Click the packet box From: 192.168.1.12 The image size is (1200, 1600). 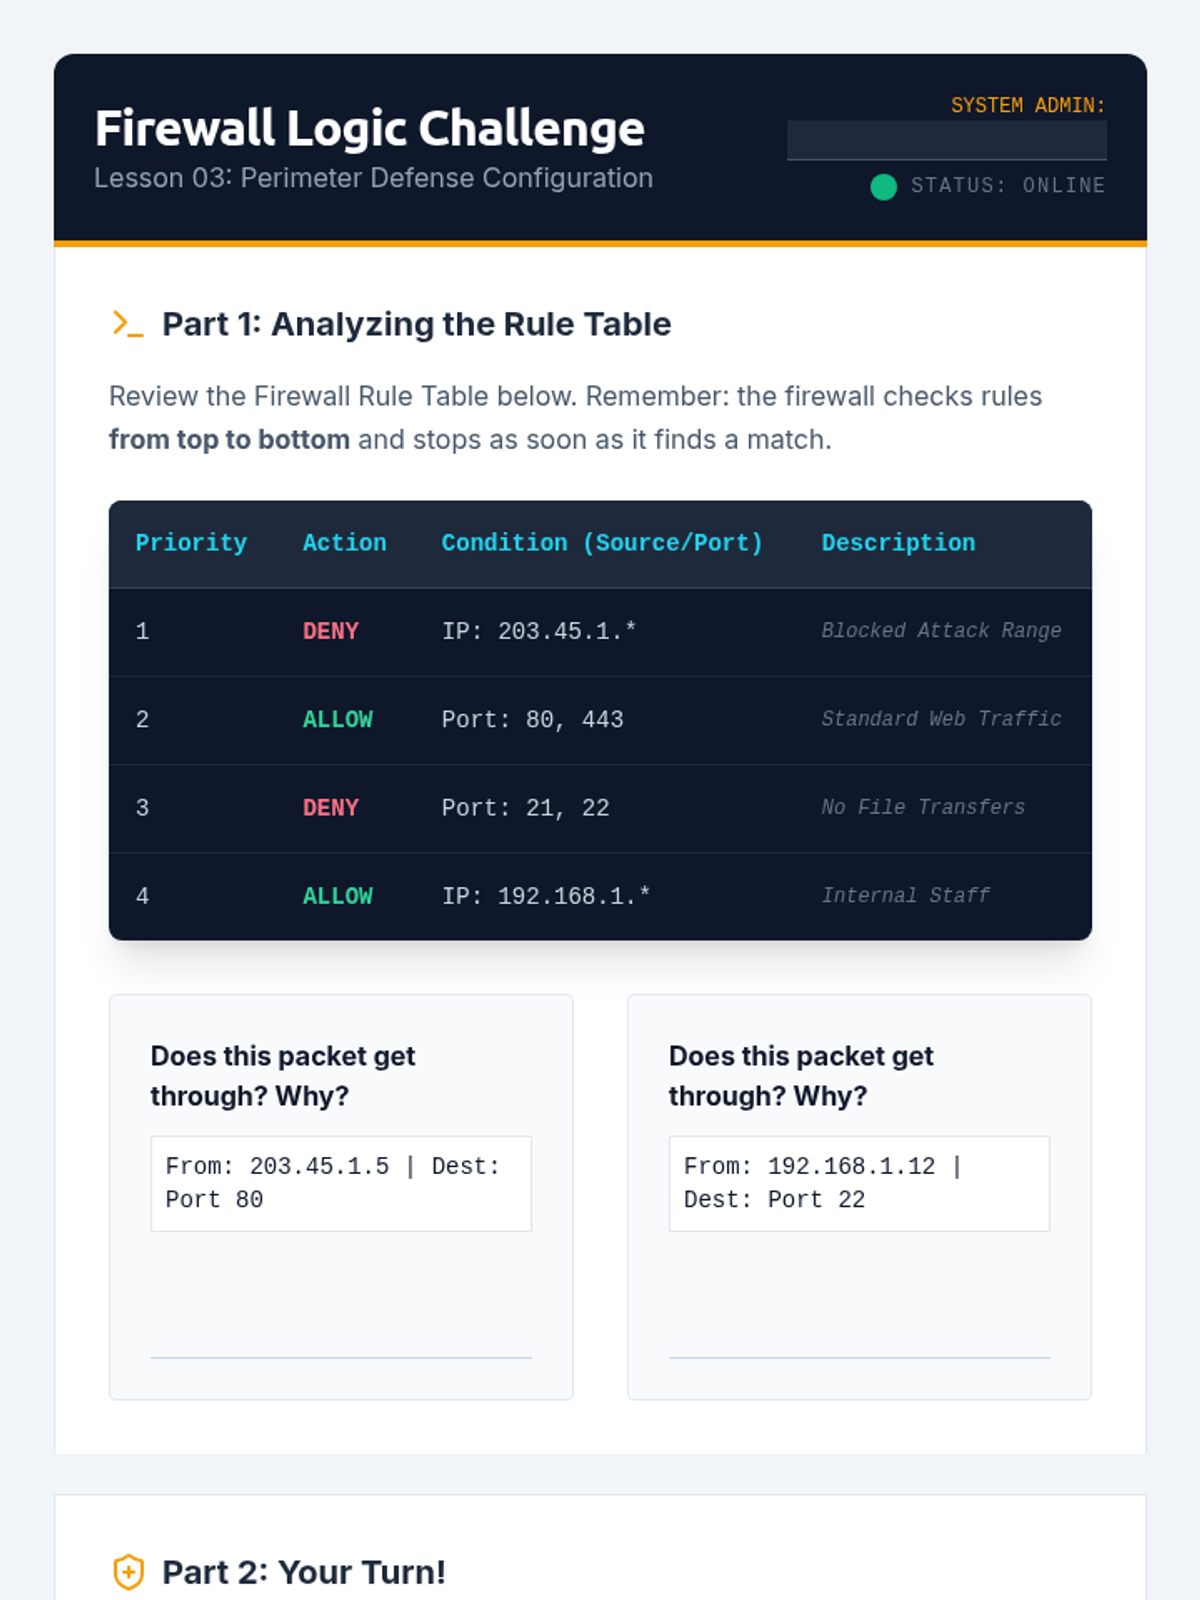point(858,1183)
